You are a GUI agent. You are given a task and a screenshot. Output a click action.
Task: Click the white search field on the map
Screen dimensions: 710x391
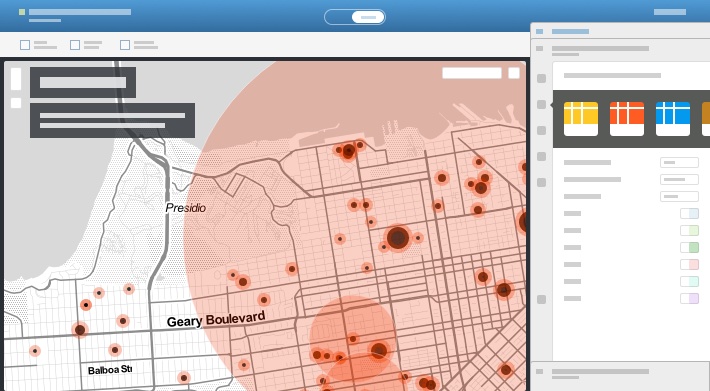coord(472,73)
